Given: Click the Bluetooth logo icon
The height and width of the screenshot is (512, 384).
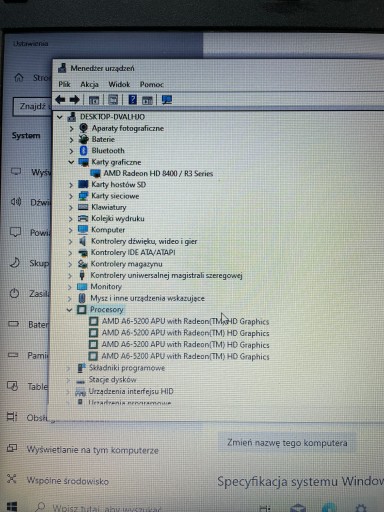Looking at the screenshot, I should pyautogui.click(x=84, y=151).
